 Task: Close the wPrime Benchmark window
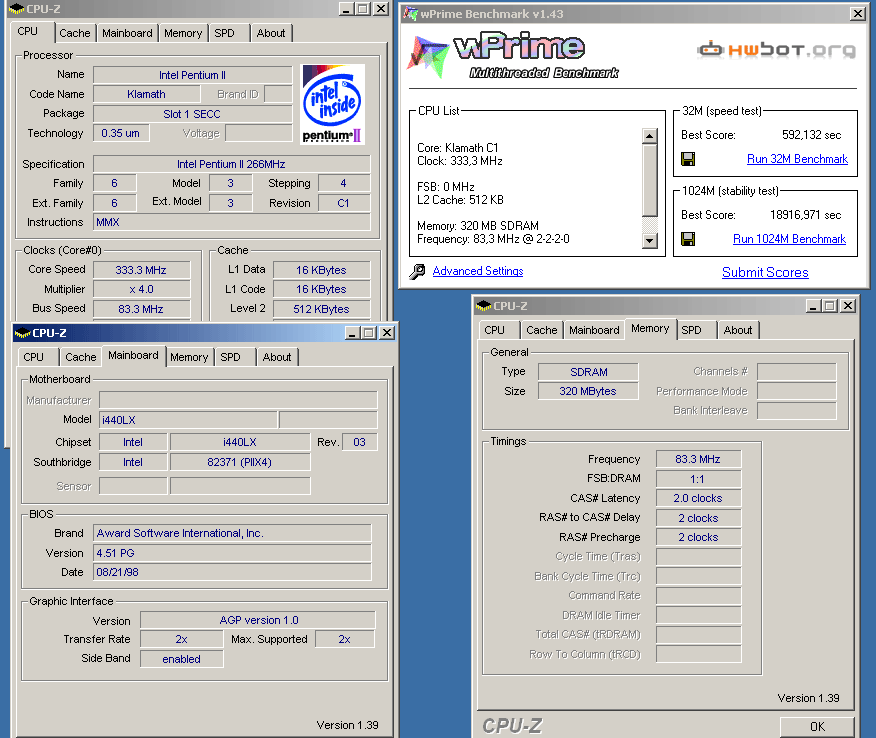858,13
